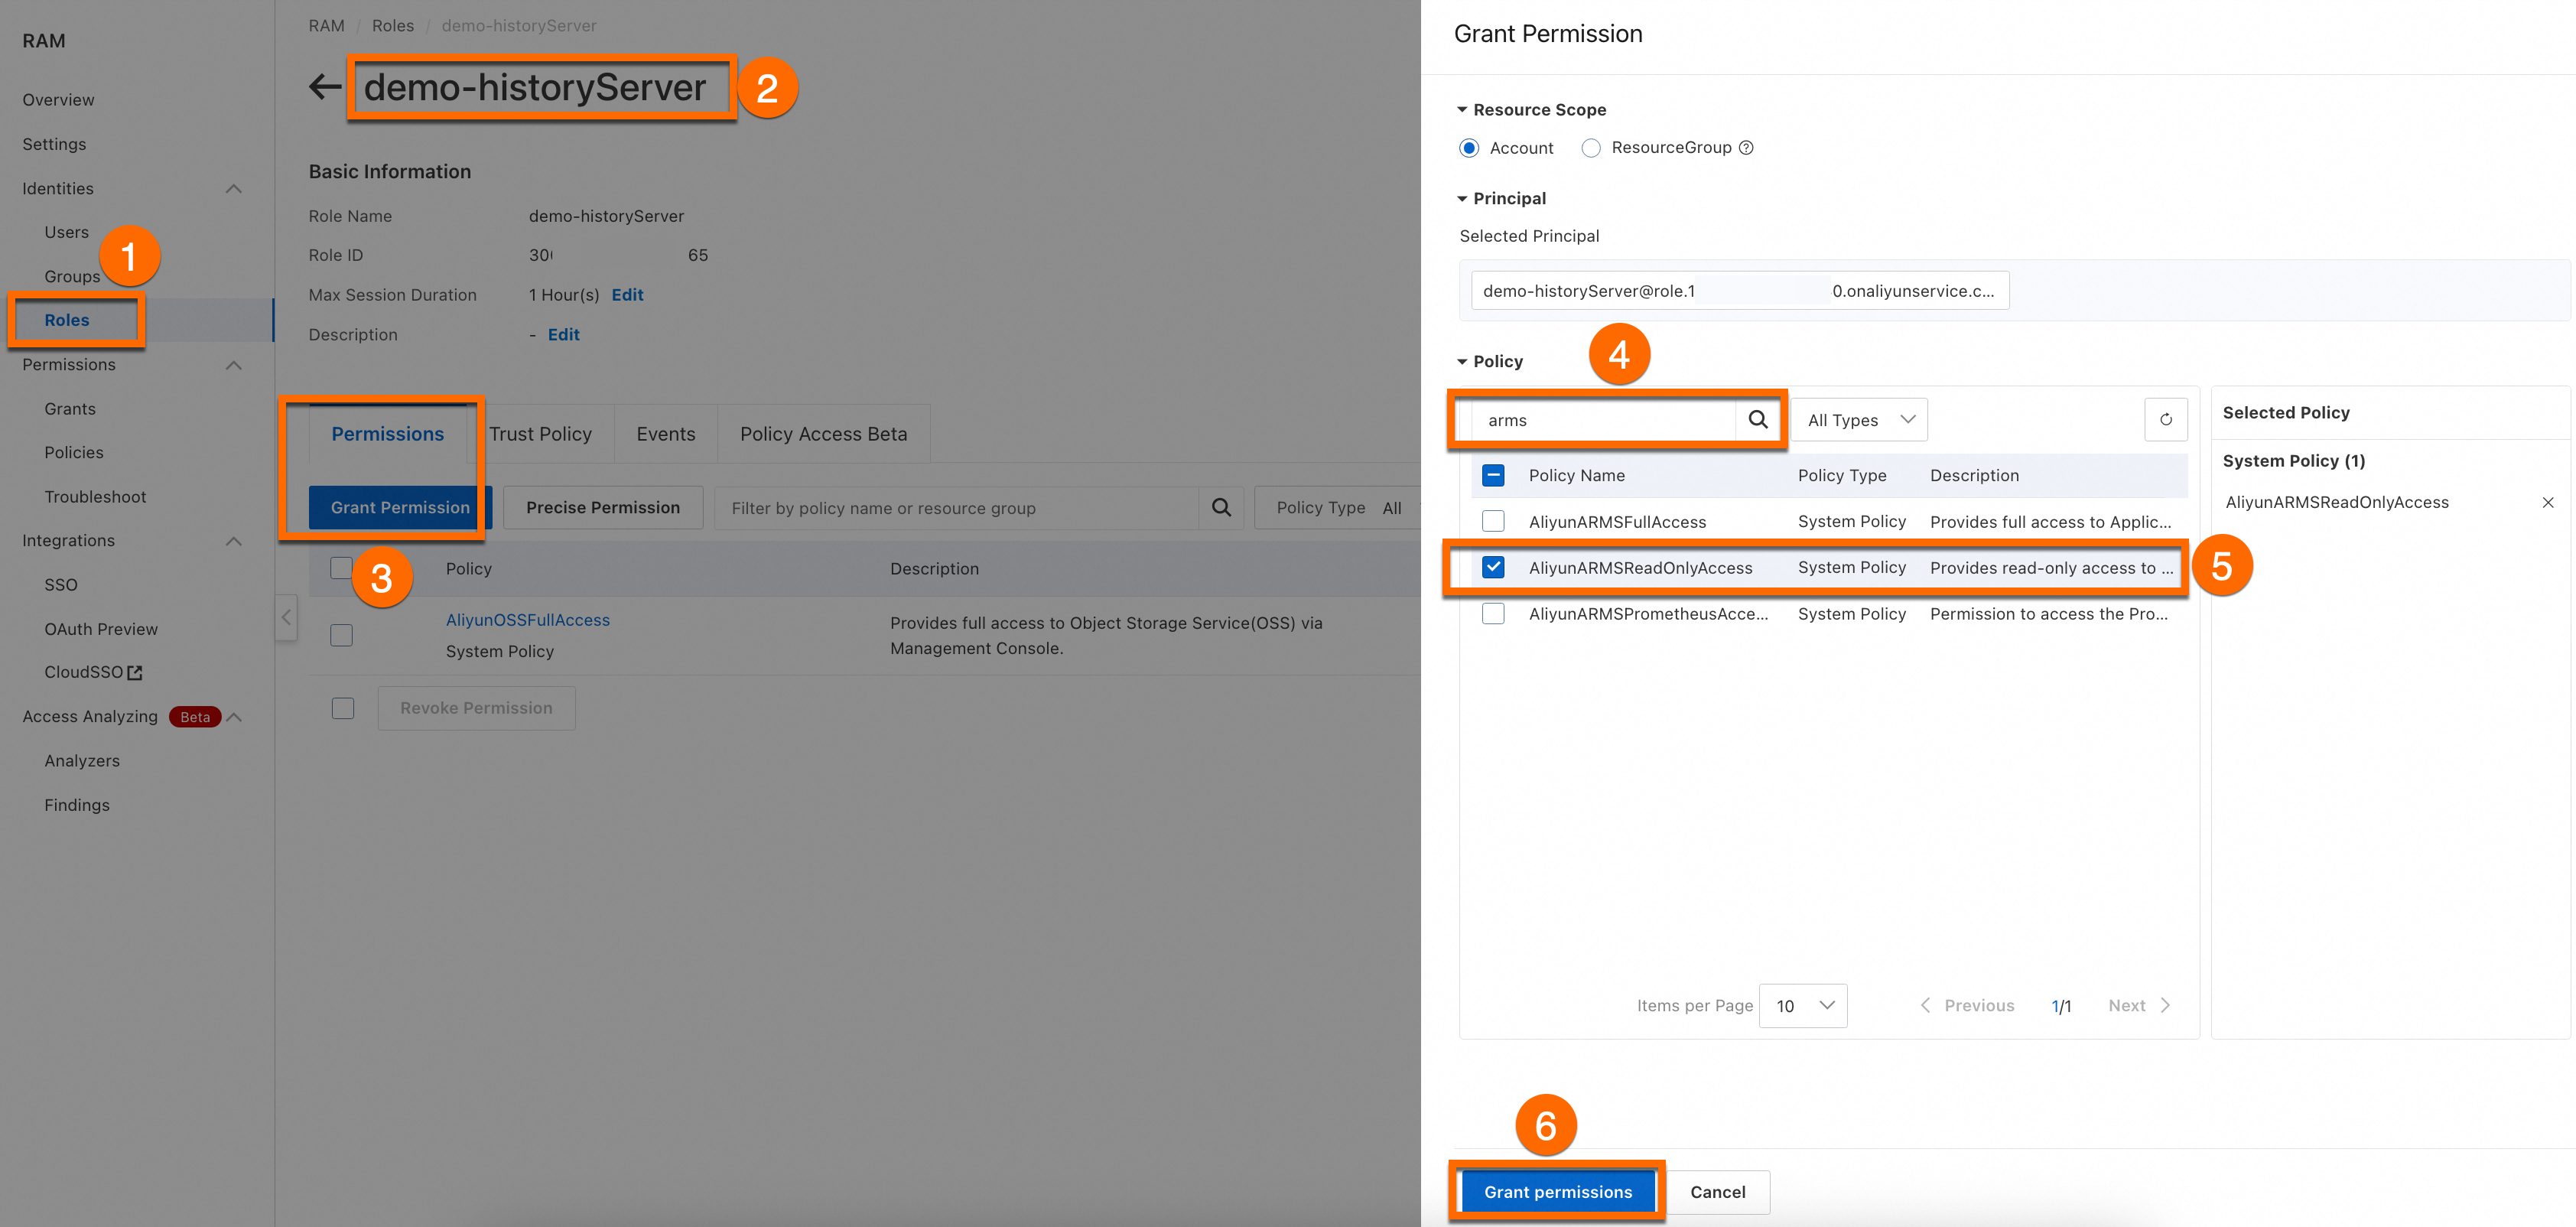2576x1227 pixels.
Task: Click the policy search magnifier icon
Action: pos(1757,420)
